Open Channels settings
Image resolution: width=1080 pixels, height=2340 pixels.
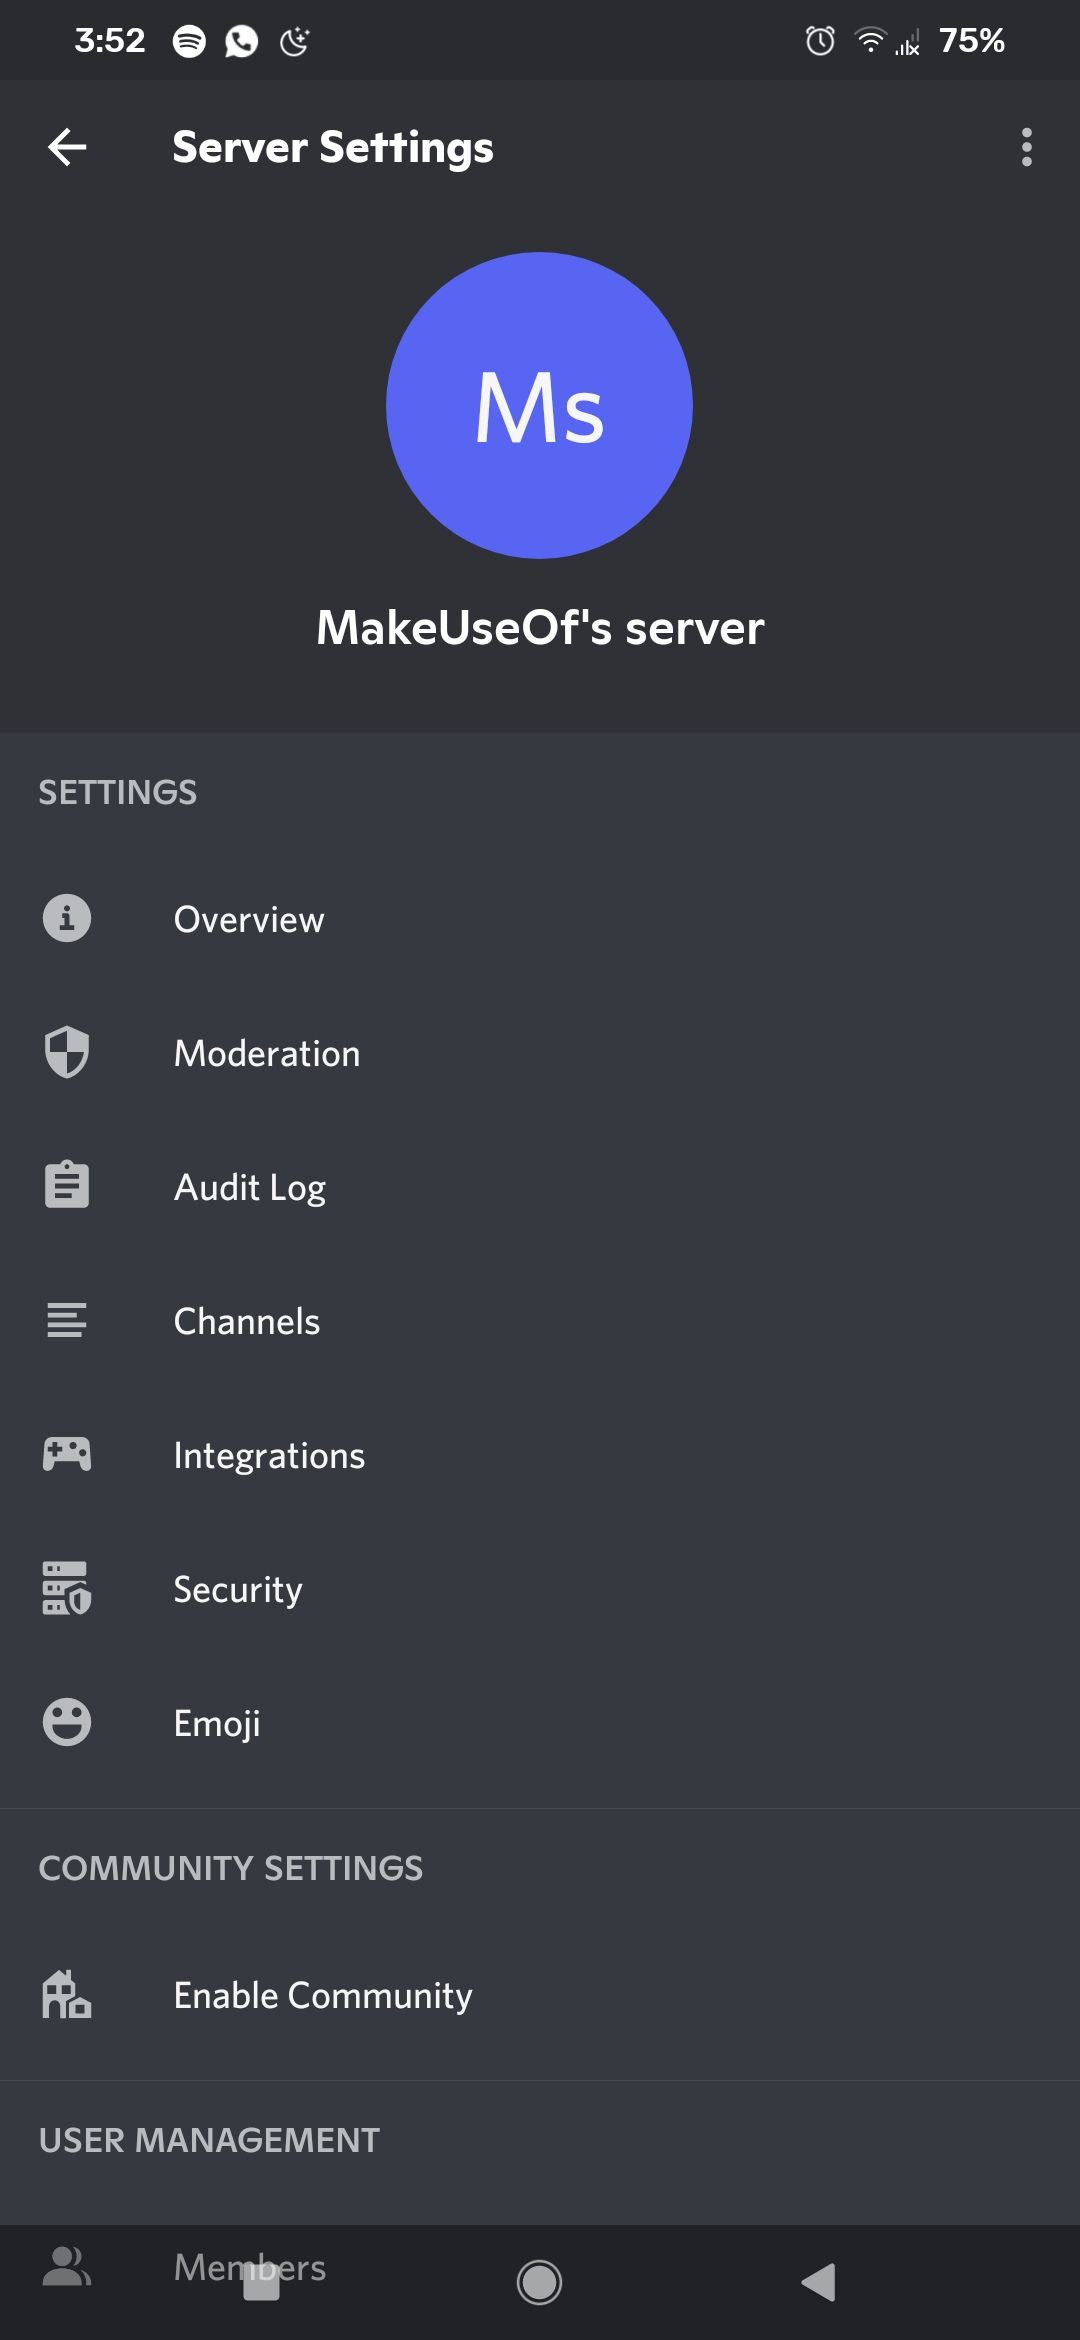pyautogui.click(x=540, y=1321)
